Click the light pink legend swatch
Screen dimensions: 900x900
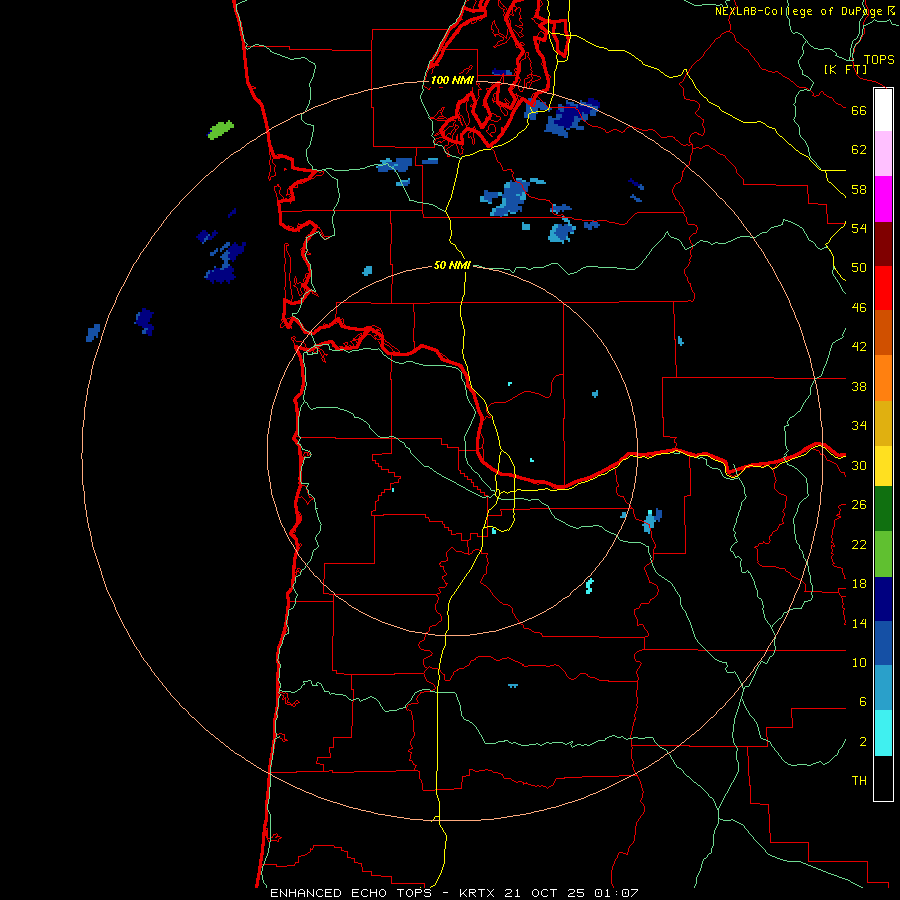pos(883,154)
